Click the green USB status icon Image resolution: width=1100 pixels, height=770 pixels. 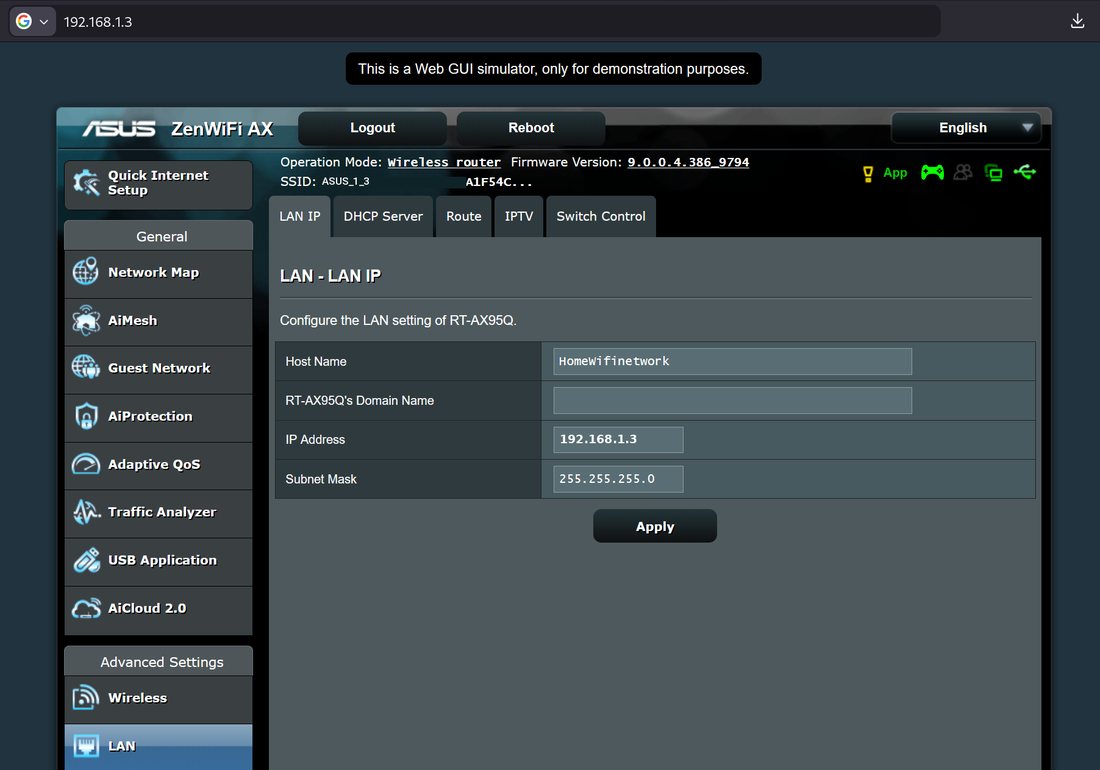pyautogui.click(x=1025, y=172)
